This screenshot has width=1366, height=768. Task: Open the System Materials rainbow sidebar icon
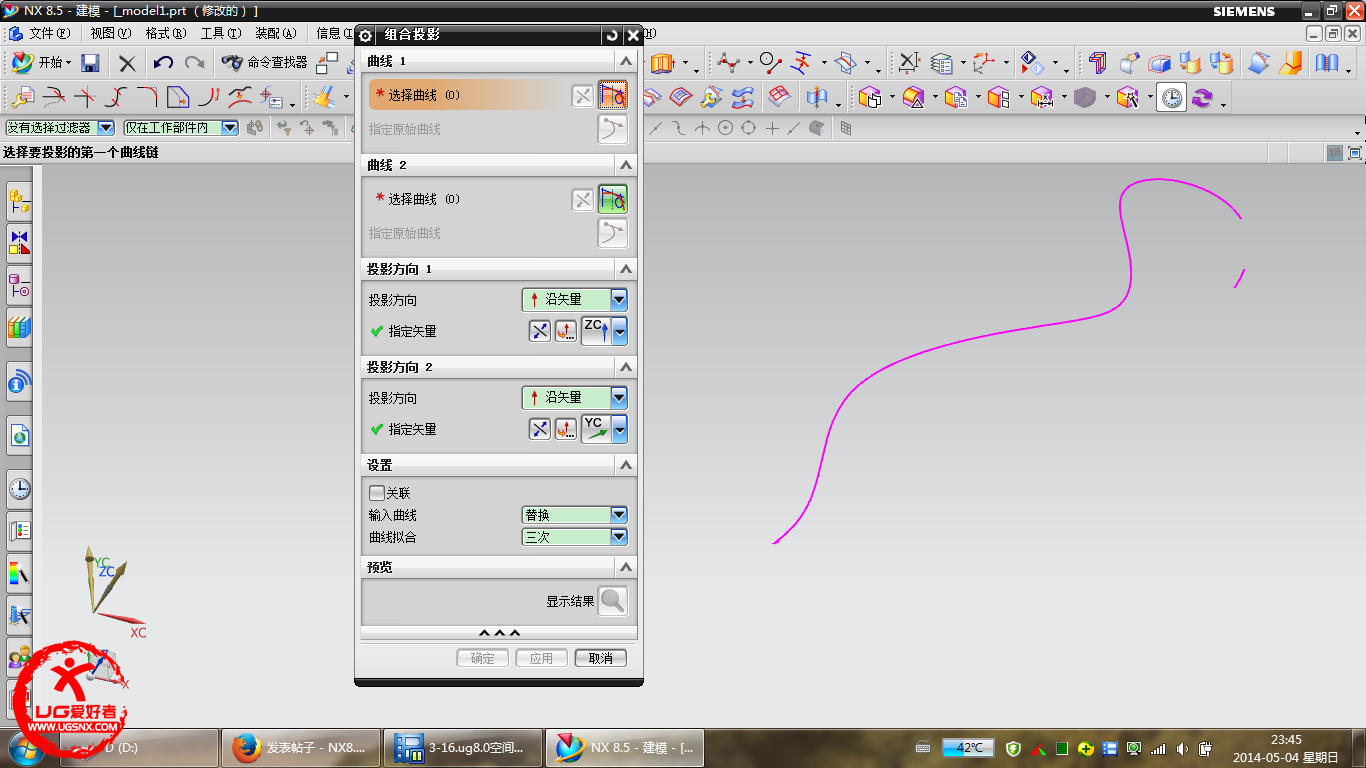click(19, 573)
